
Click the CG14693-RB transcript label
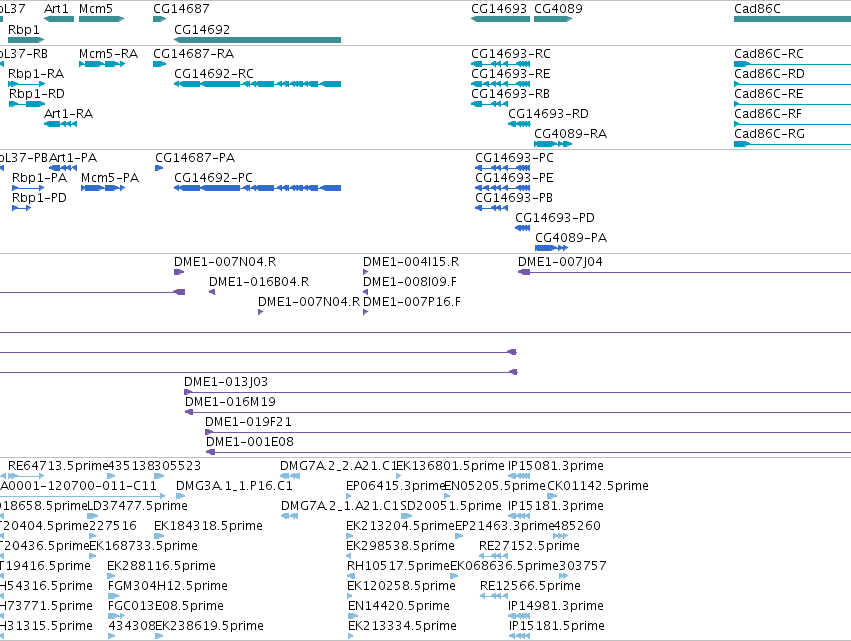click(510, 94)
